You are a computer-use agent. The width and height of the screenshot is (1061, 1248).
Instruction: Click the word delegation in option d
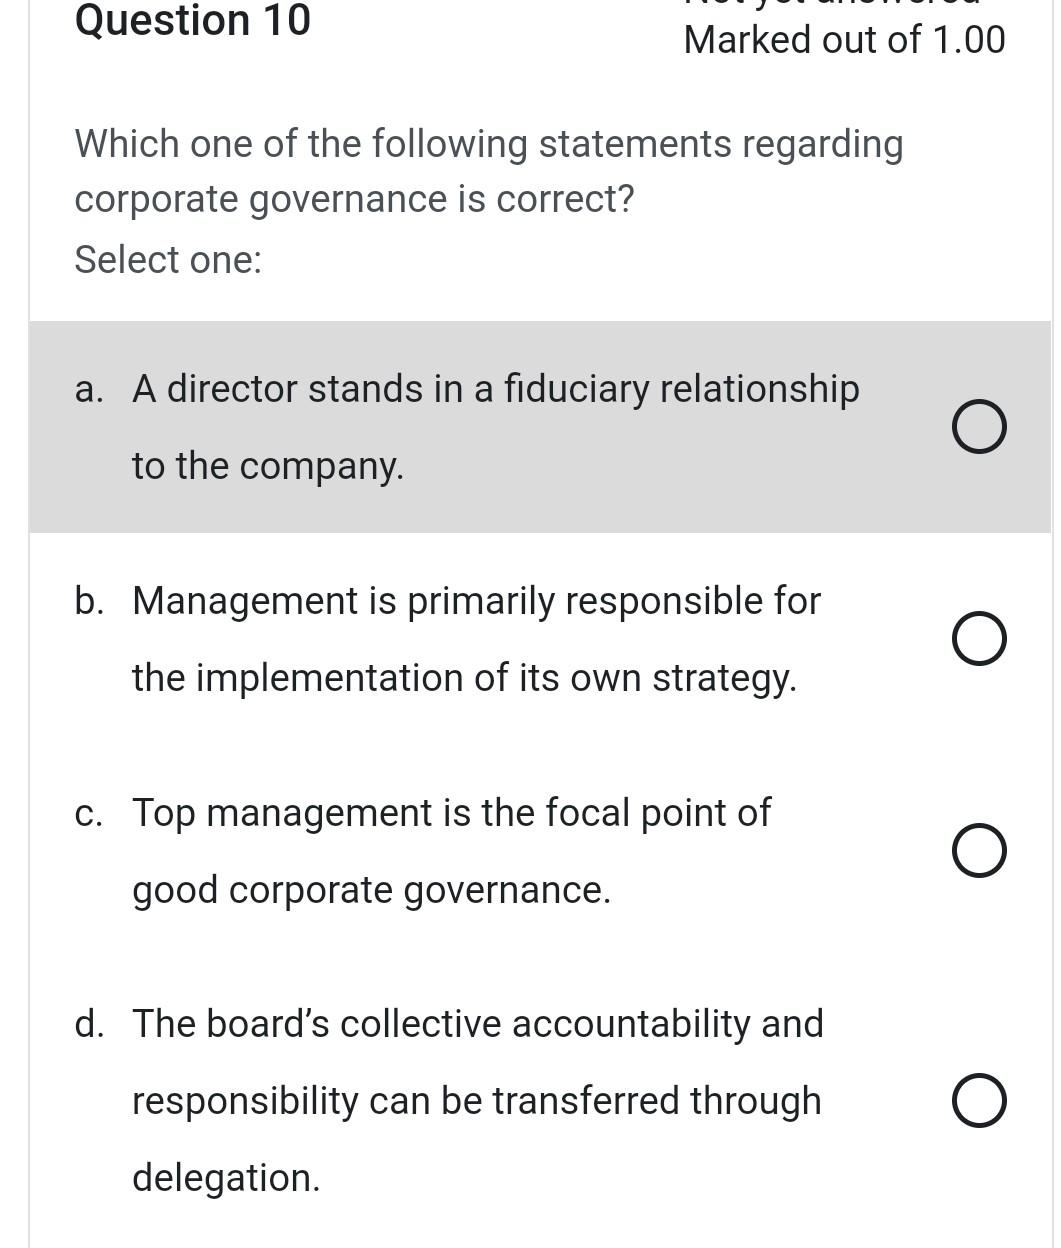225,1177
